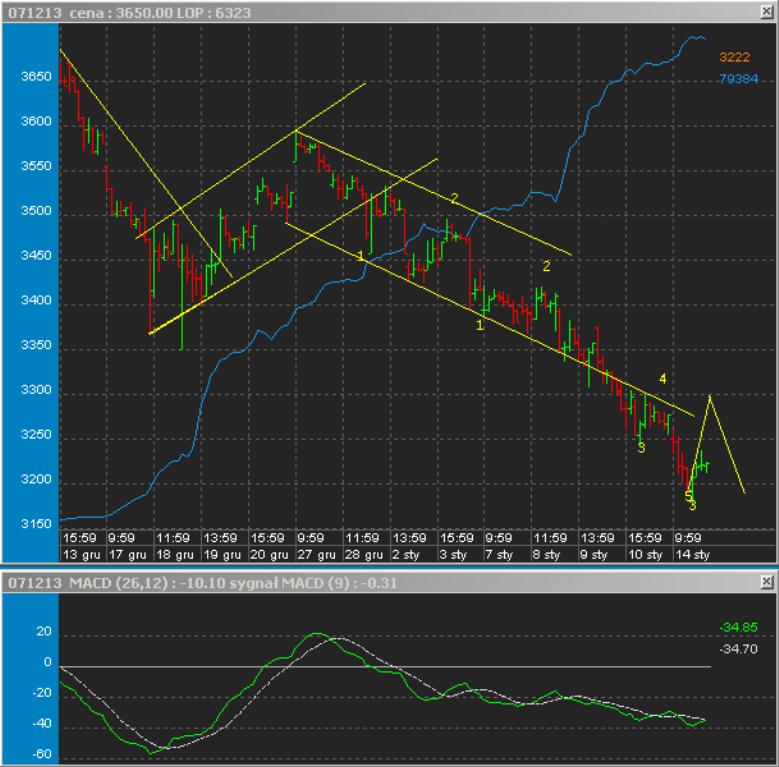This screenshot has width=779, height=767.
Task: Close the price chart panel
Action: [767, 12]
